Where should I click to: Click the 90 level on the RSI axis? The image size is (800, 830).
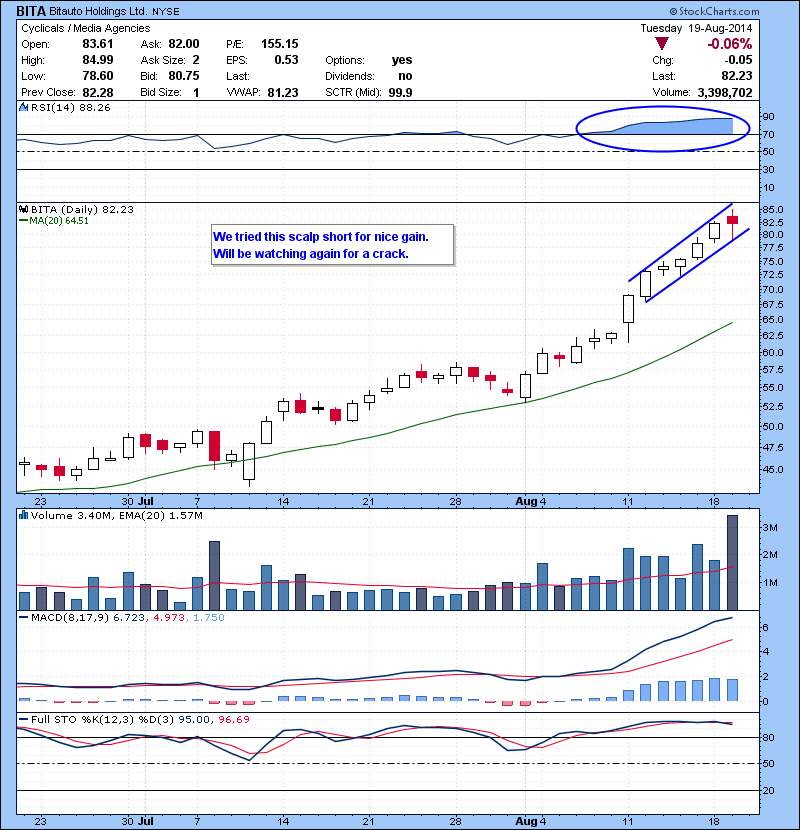768,116
